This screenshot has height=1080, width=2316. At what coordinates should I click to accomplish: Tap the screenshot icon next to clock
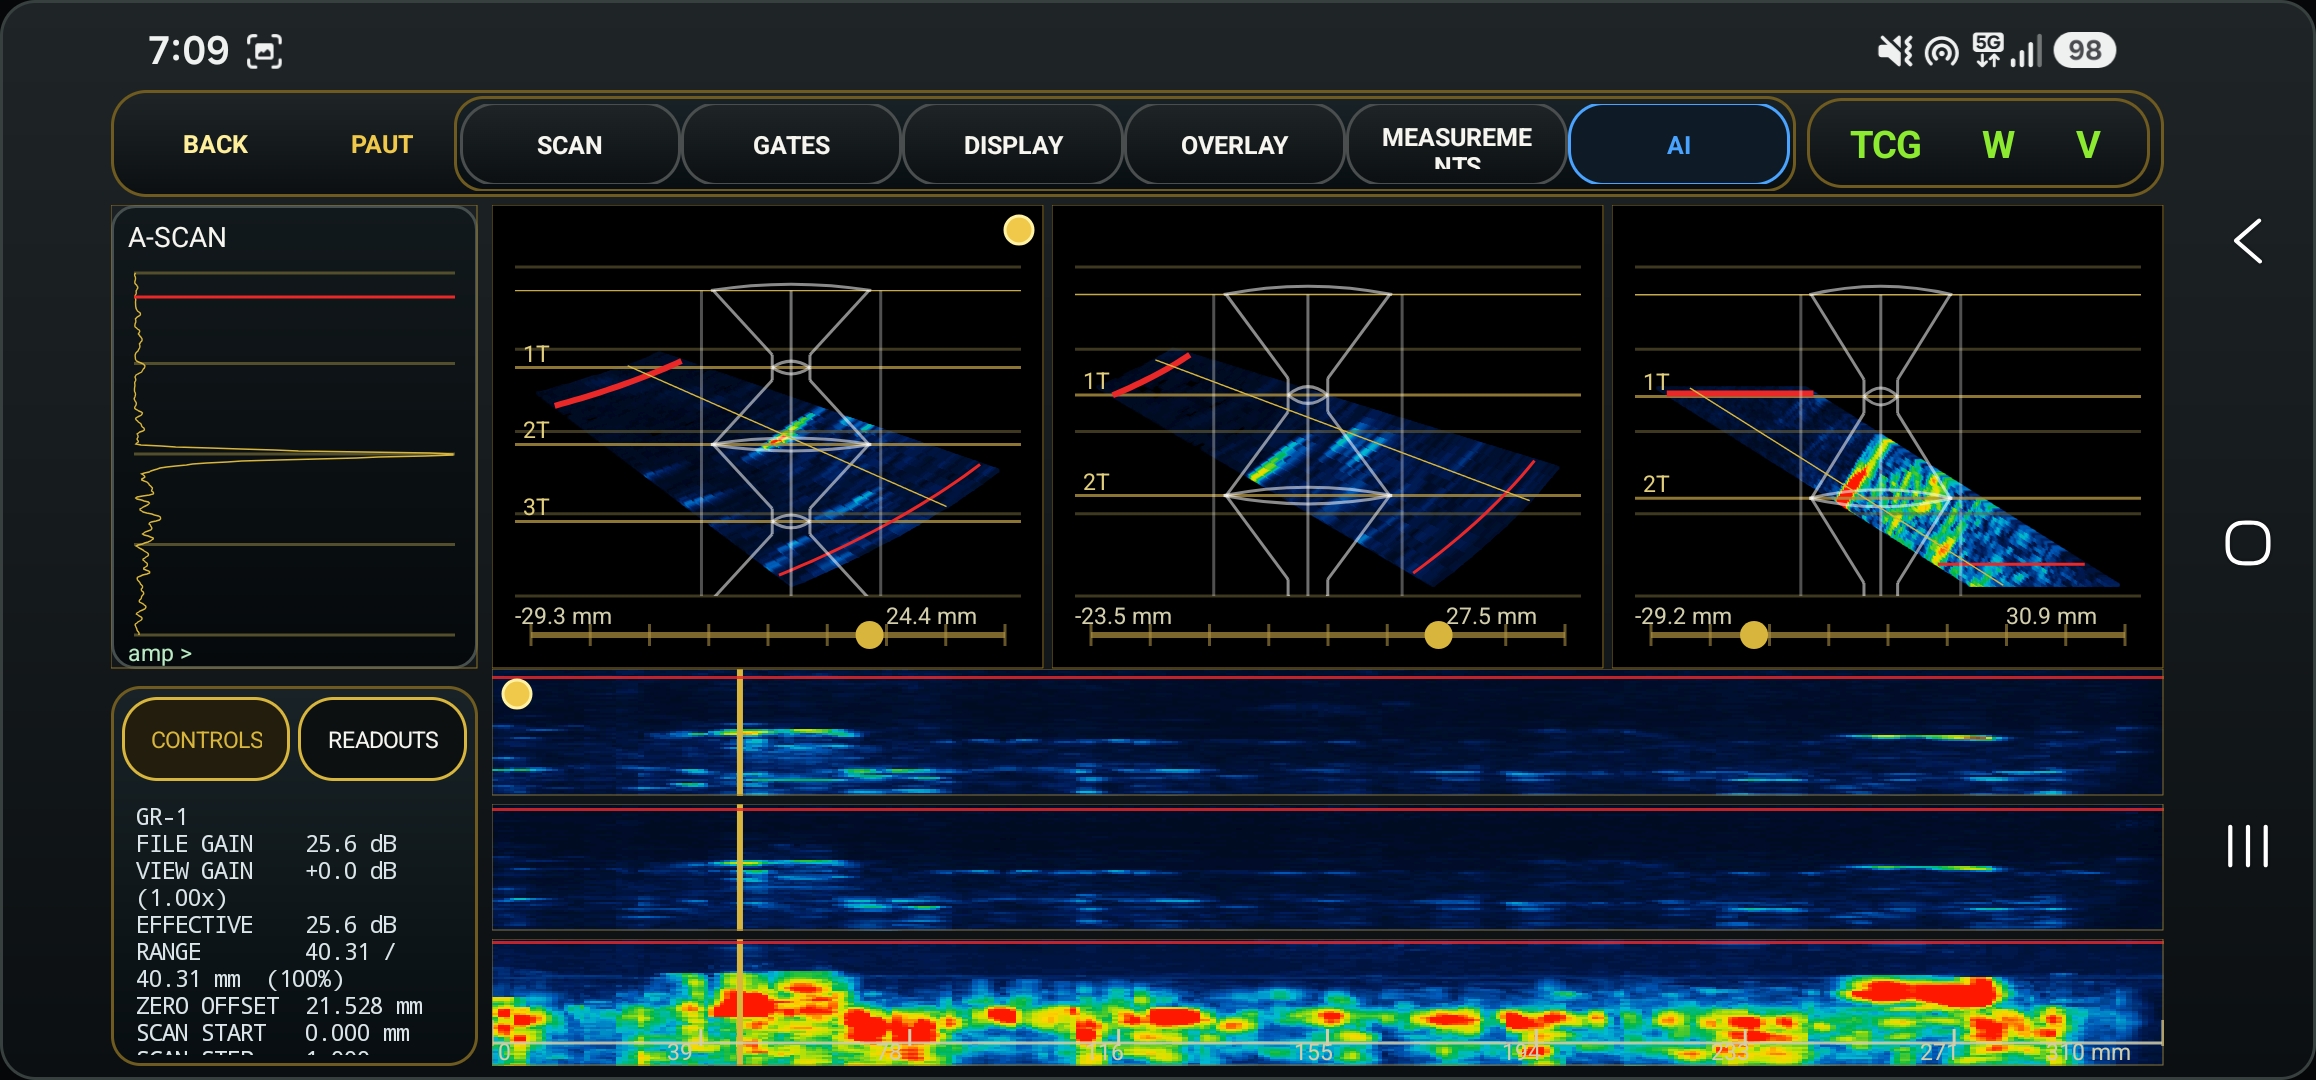pyautogui.click(x=264, y=51)
